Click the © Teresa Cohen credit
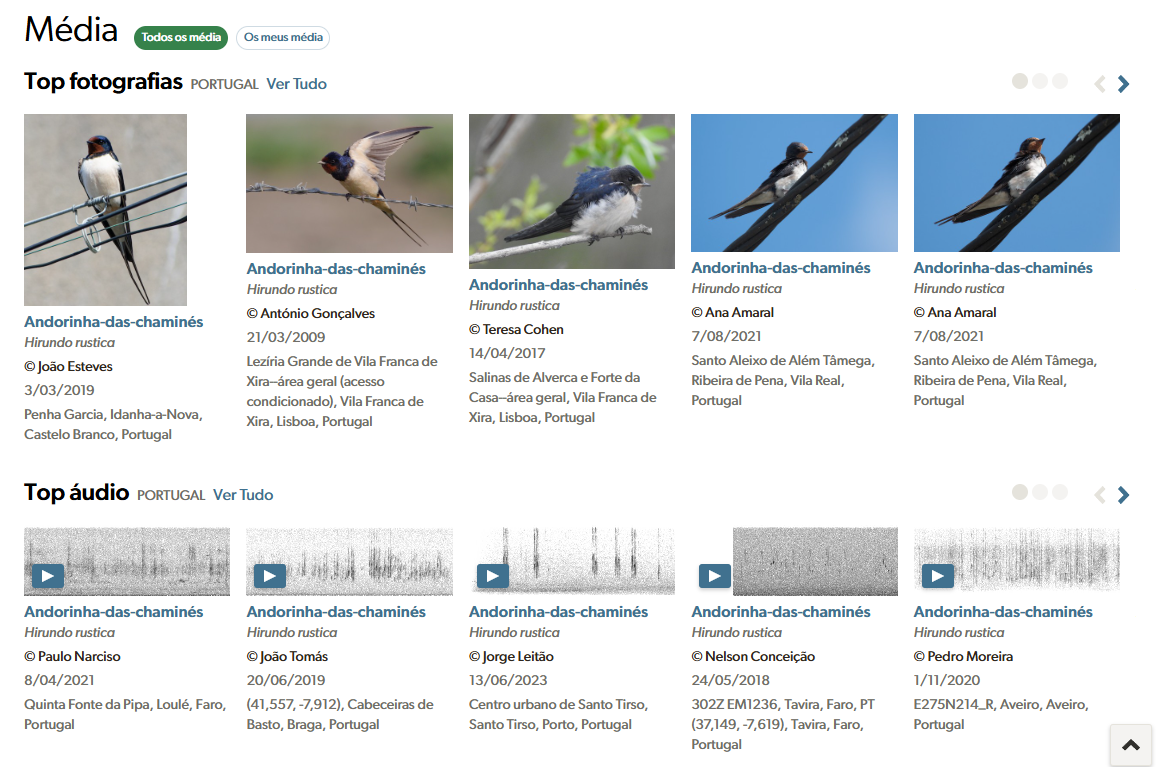The height and width of the screenshot is (767, 1156). pos(516,330)
